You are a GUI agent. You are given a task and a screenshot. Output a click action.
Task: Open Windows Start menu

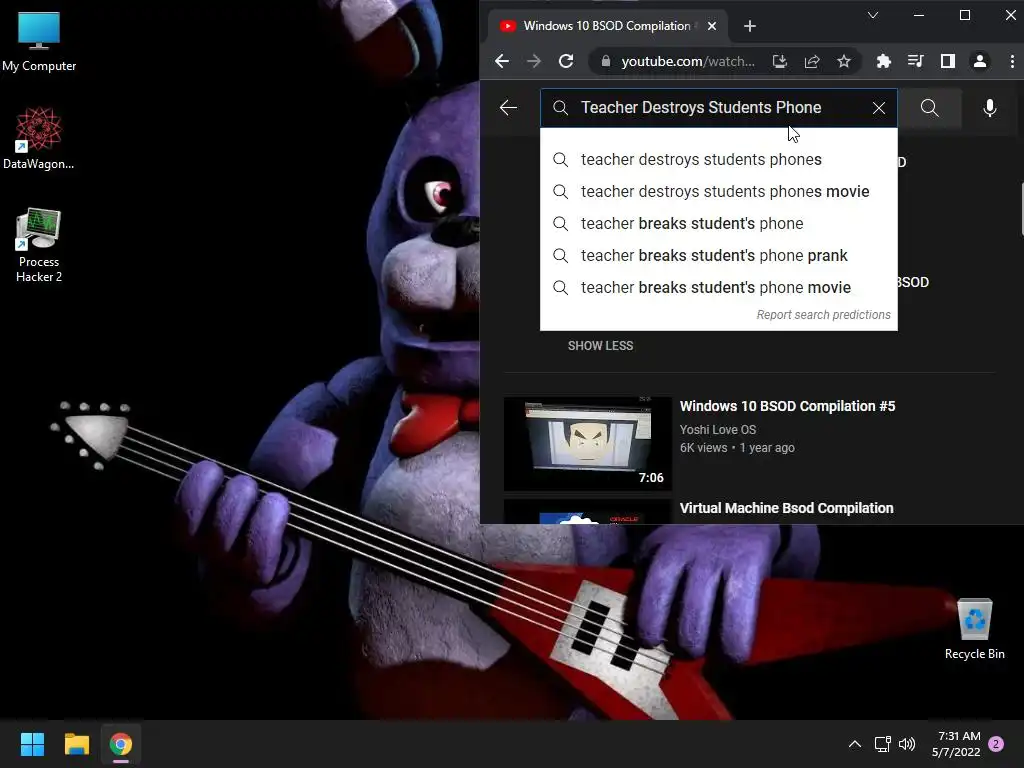tap(32, 744)
